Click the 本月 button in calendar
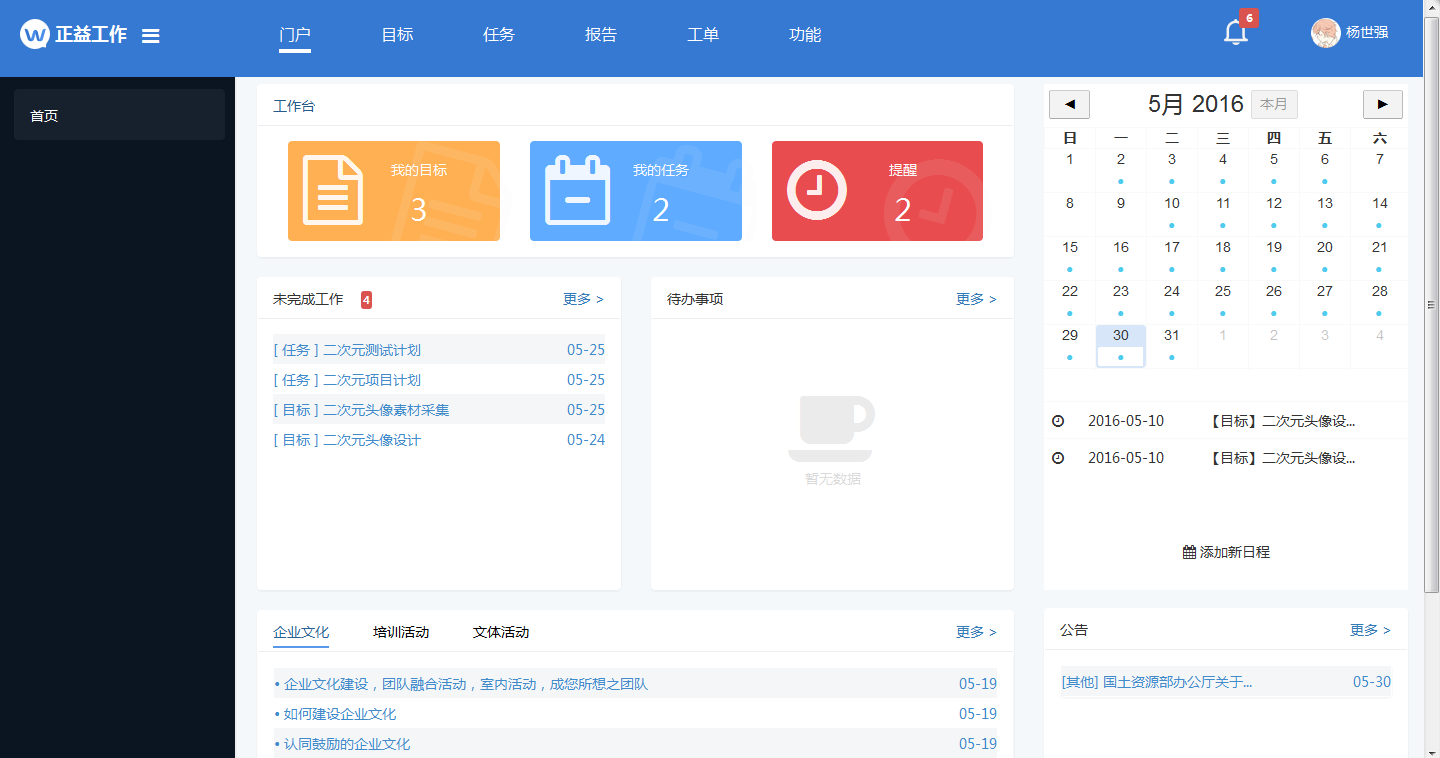1440x758 pixels. click(1274, 104)
